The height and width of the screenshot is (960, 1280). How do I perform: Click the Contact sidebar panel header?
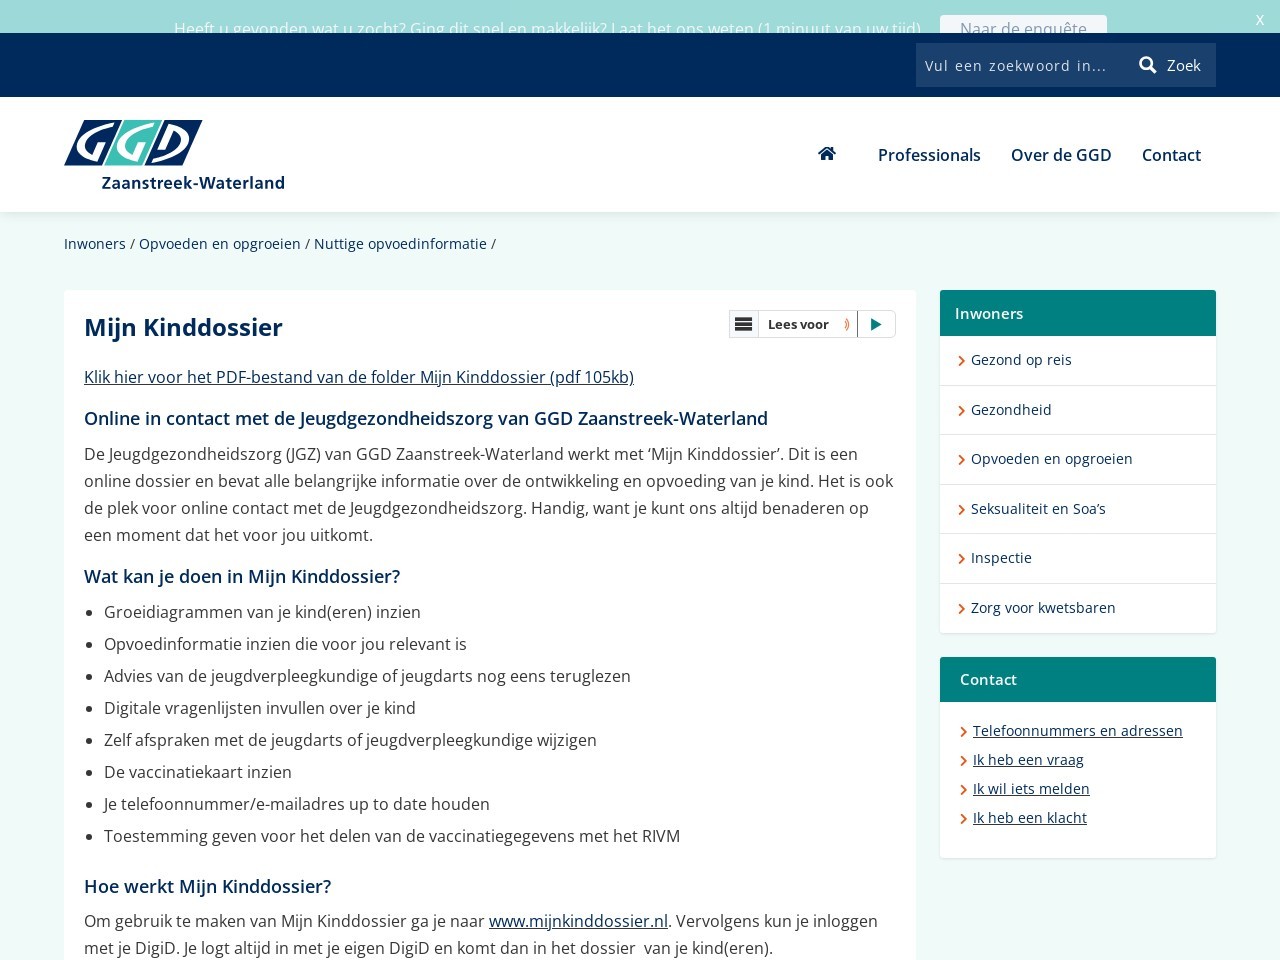(x=1078, y=679)
